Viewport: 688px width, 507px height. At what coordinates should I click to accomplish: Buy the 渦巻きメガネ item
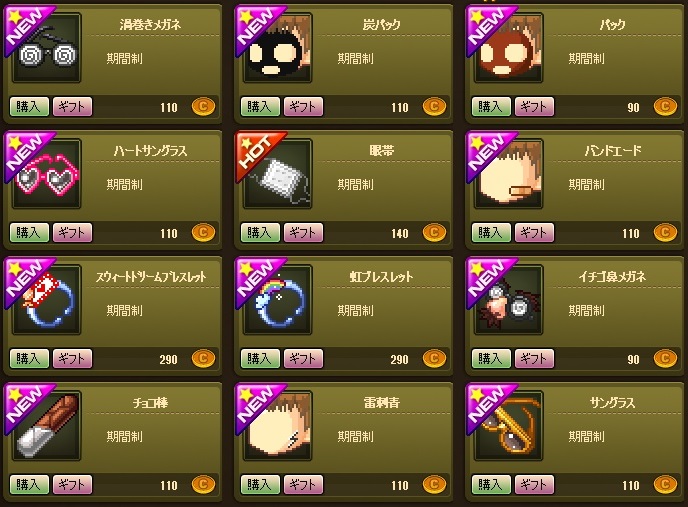coord(29,107)
